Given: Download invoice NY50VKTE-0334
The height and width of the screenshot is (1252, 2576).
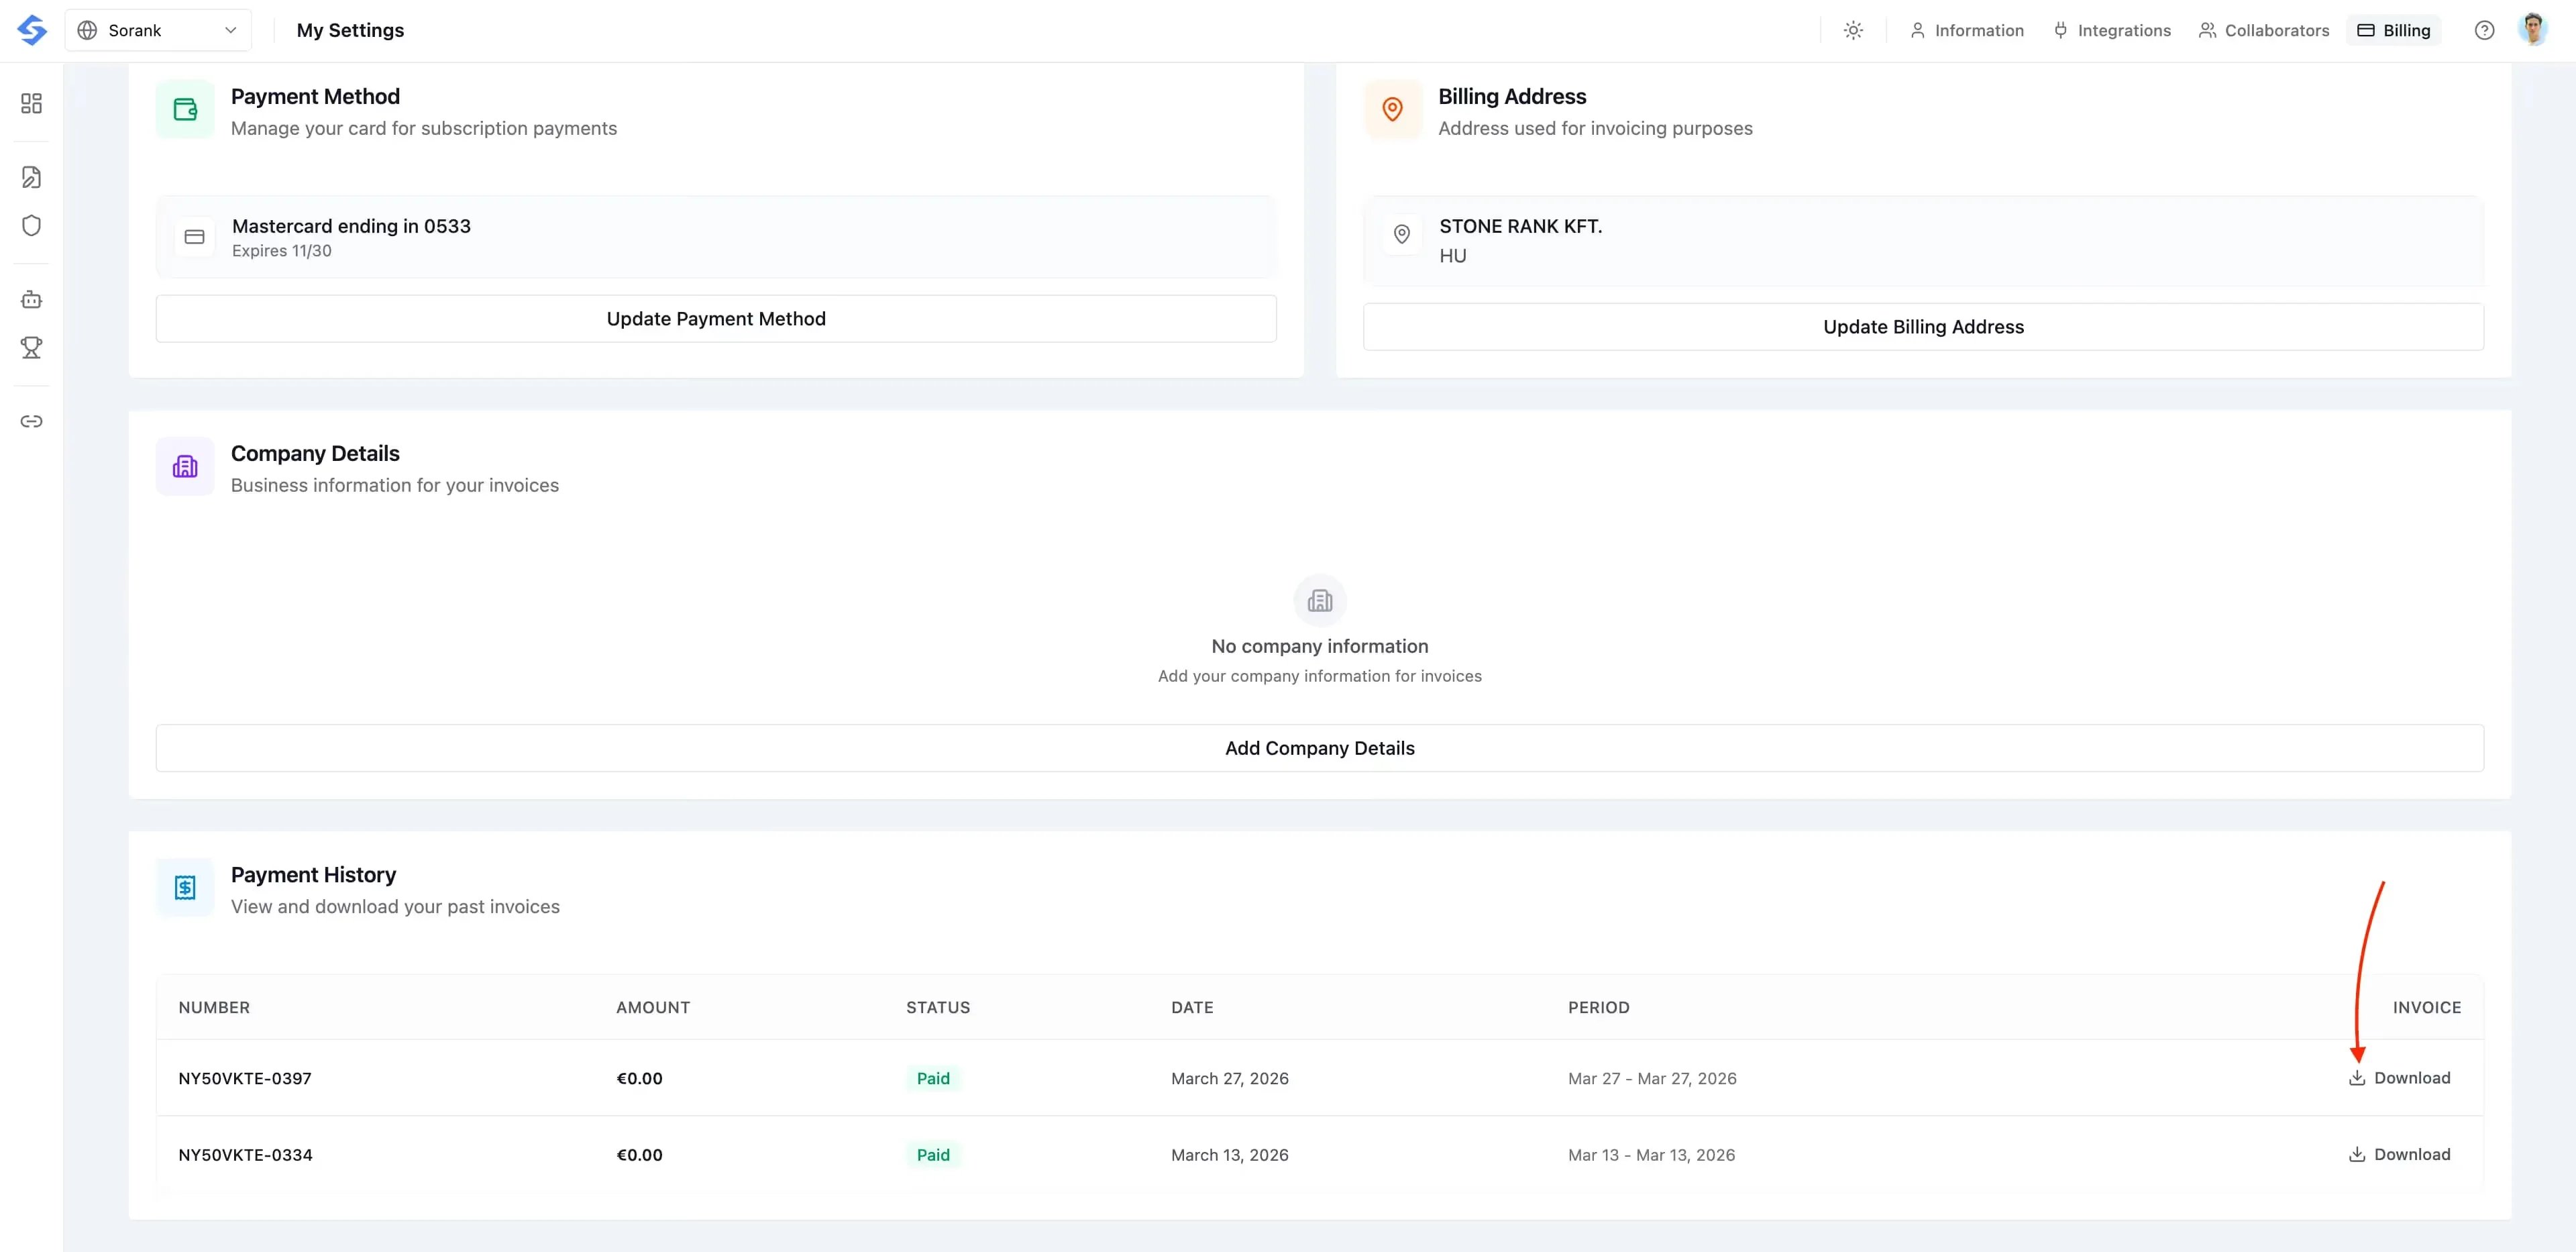Looking at the screenshot, I should [2399, 1154].
